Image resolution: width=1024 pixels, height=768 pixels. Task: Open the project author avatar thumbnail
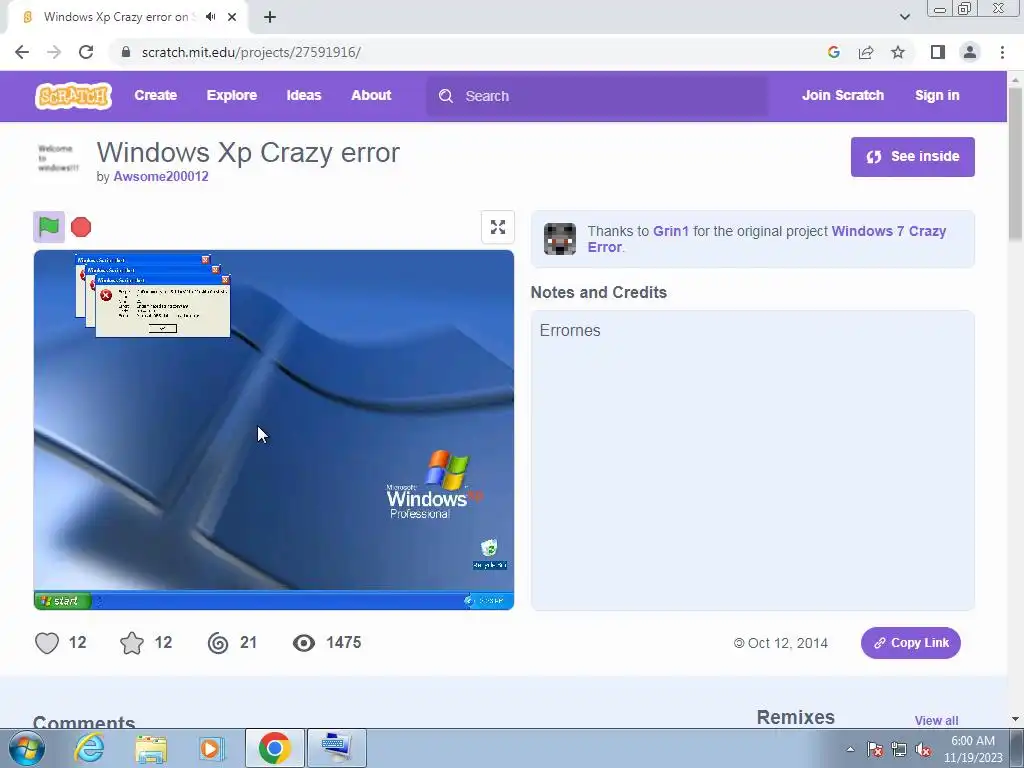tap(57, 157)
